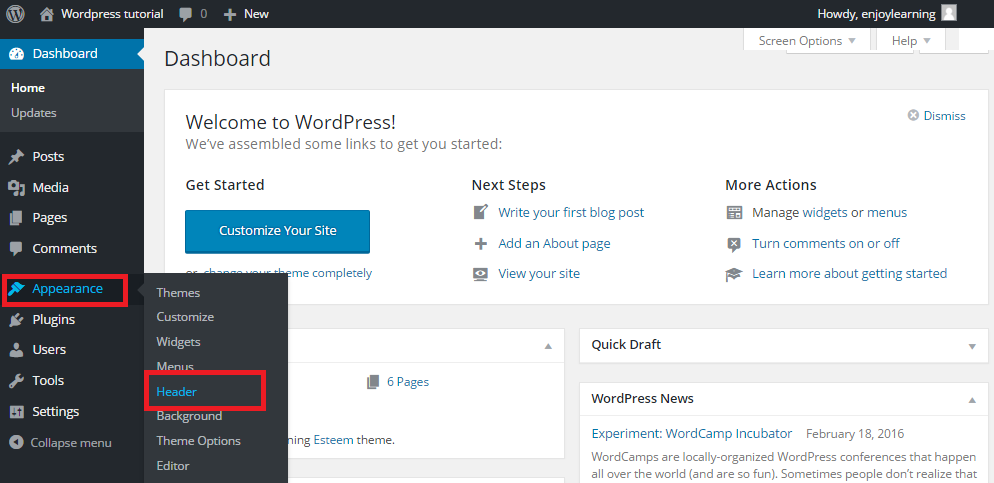Click the pages icon beside 6 Pages
The height and width of the screenshot is (483, 994).
(373, 382)
